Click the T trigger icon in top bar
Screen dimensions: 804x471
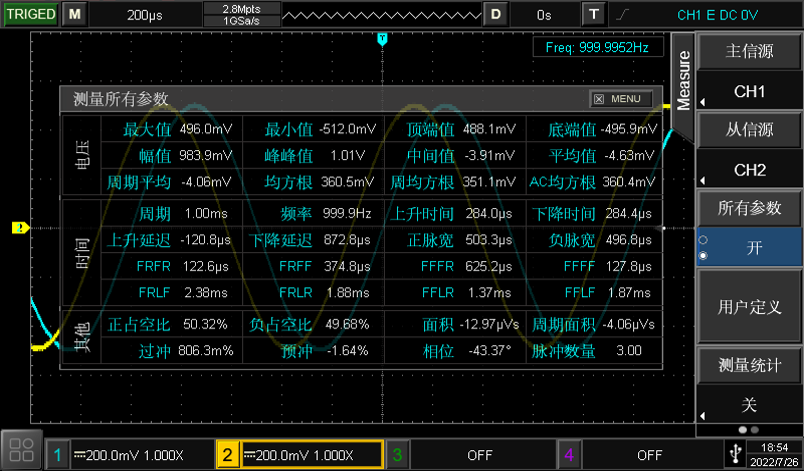coord(594,15)
